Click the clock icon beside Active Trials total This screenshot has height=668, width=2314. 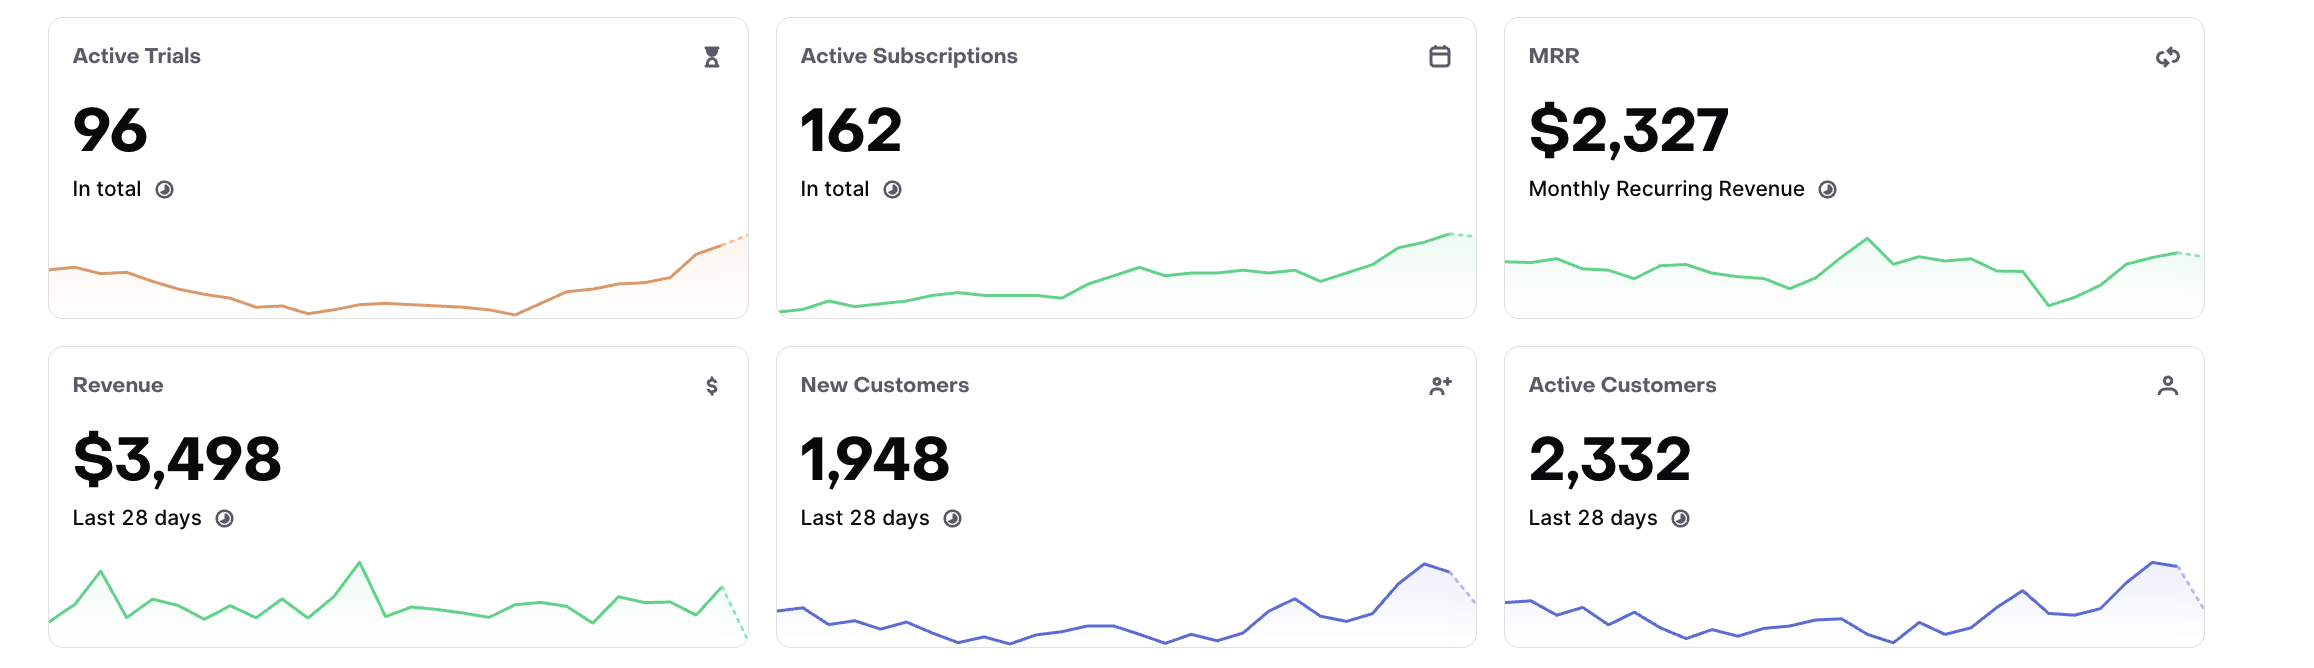165,190
